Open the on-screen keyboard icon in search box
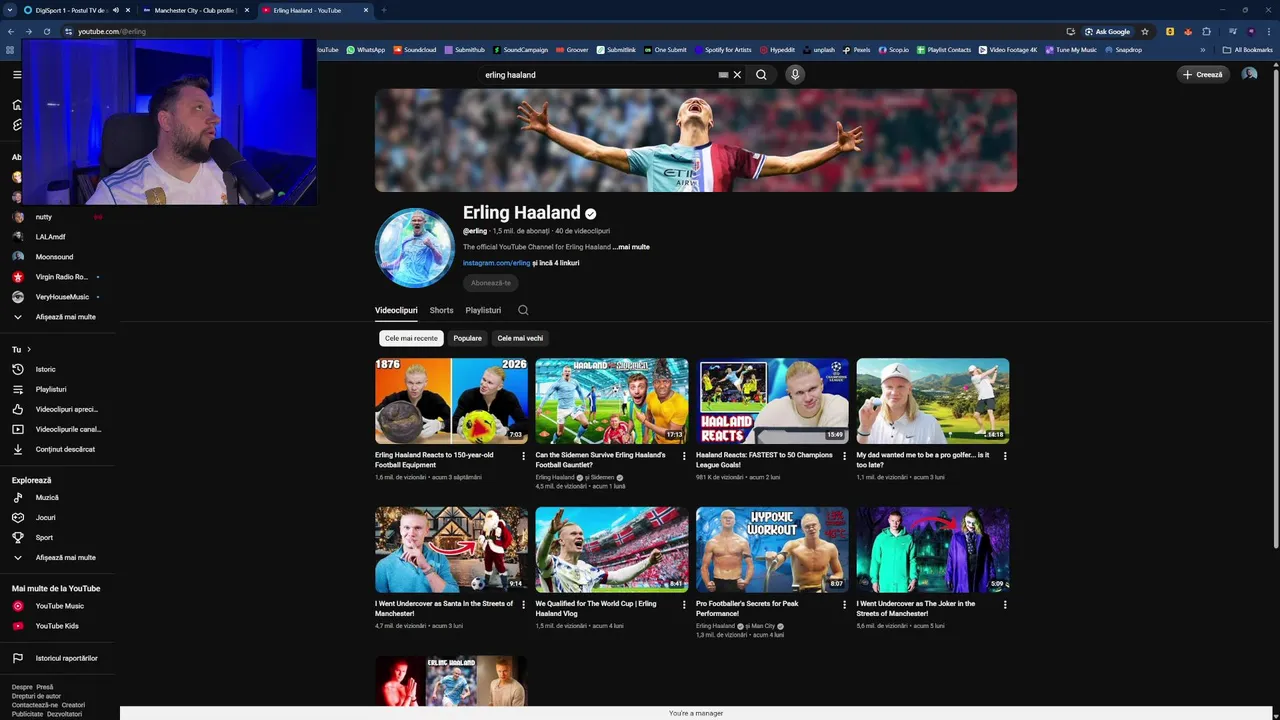 coord(723,74)
